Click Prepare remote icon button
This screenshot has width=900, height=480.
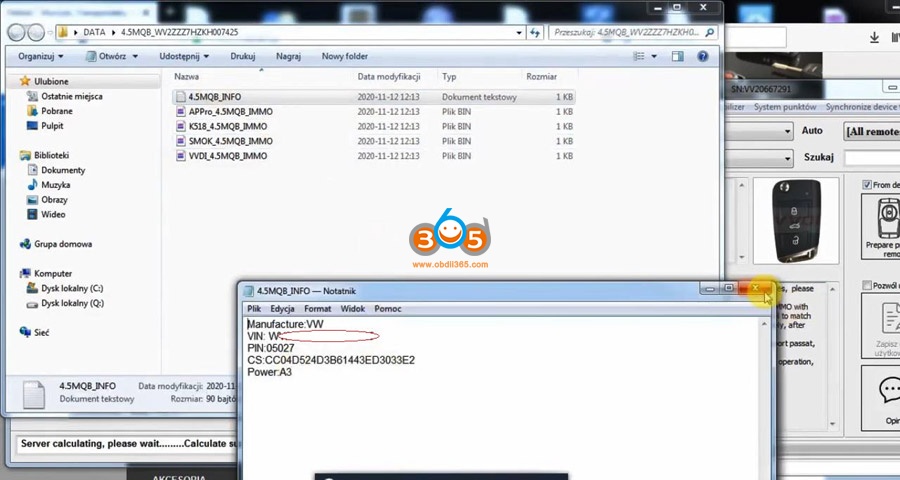(881, 227)
